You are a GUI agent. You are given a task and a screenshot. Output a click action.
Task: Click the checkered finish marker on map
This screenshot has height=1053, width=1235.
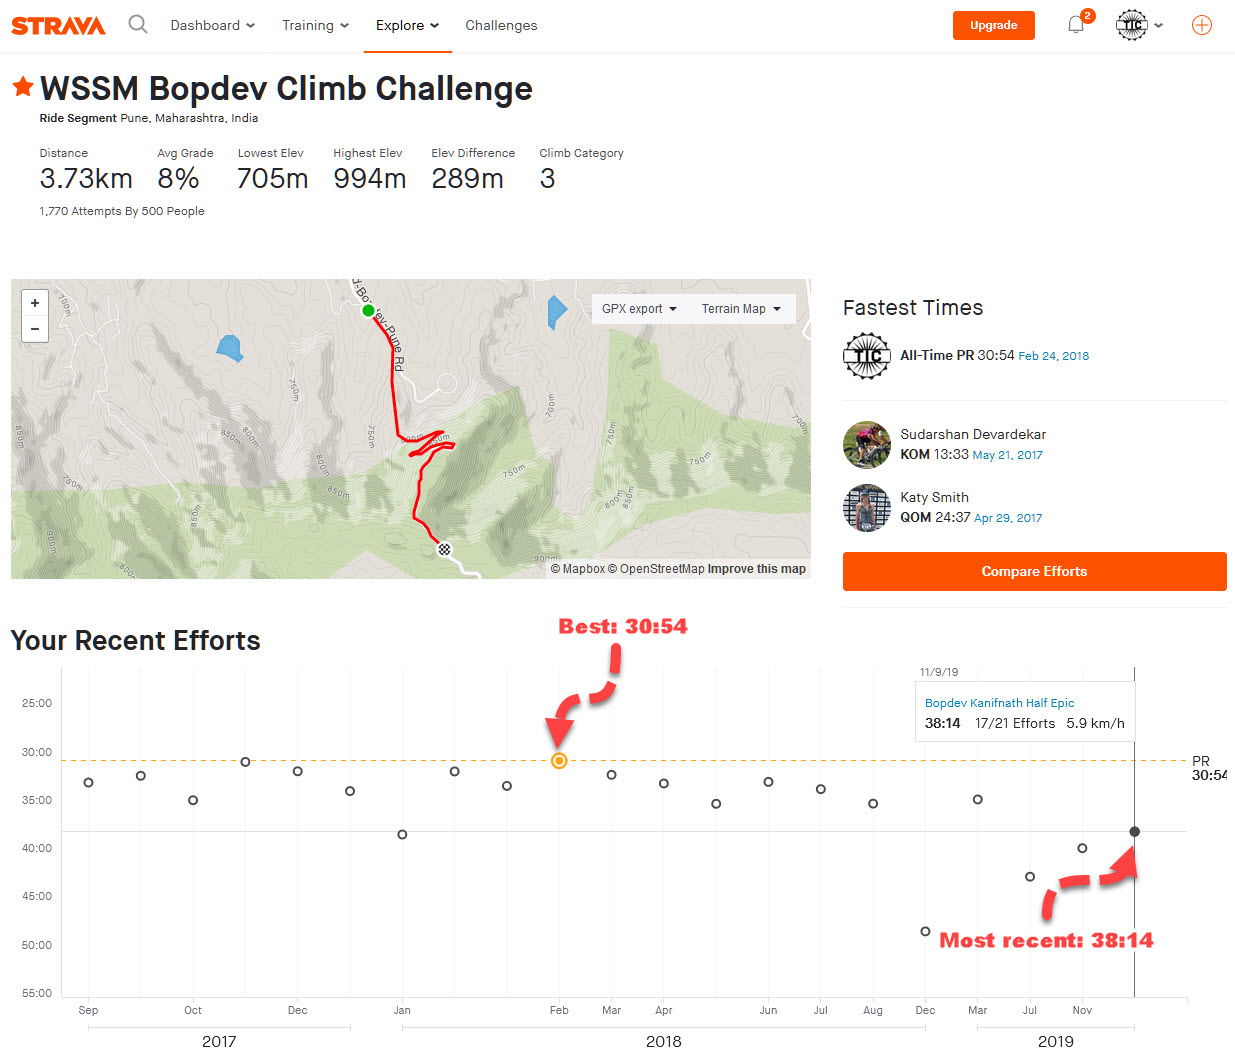tap(445, 549)
